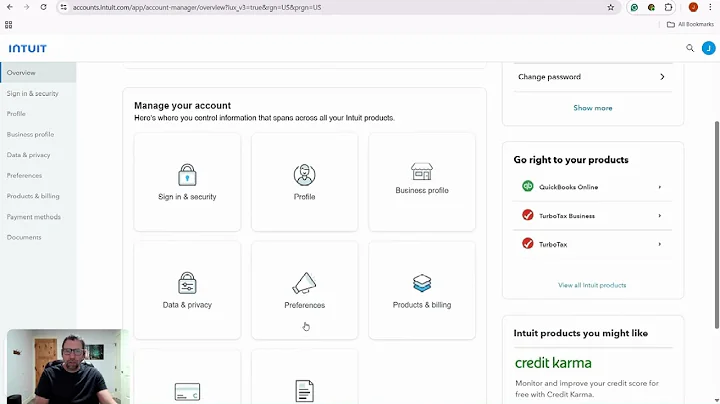Open the apps grid in bookmarks bar

pyautogui.click(x=8, y=25)
